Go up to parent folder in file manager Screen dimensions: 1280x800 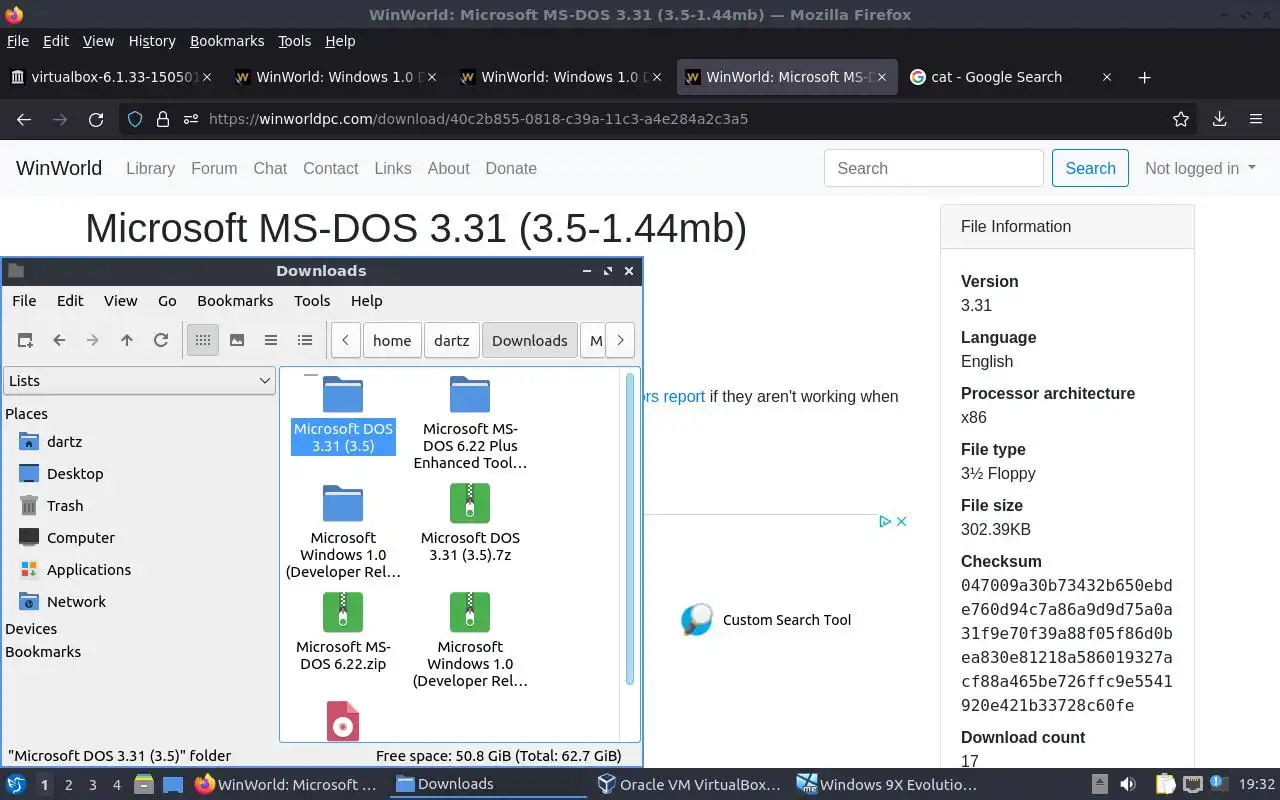[x=127, y=340]
